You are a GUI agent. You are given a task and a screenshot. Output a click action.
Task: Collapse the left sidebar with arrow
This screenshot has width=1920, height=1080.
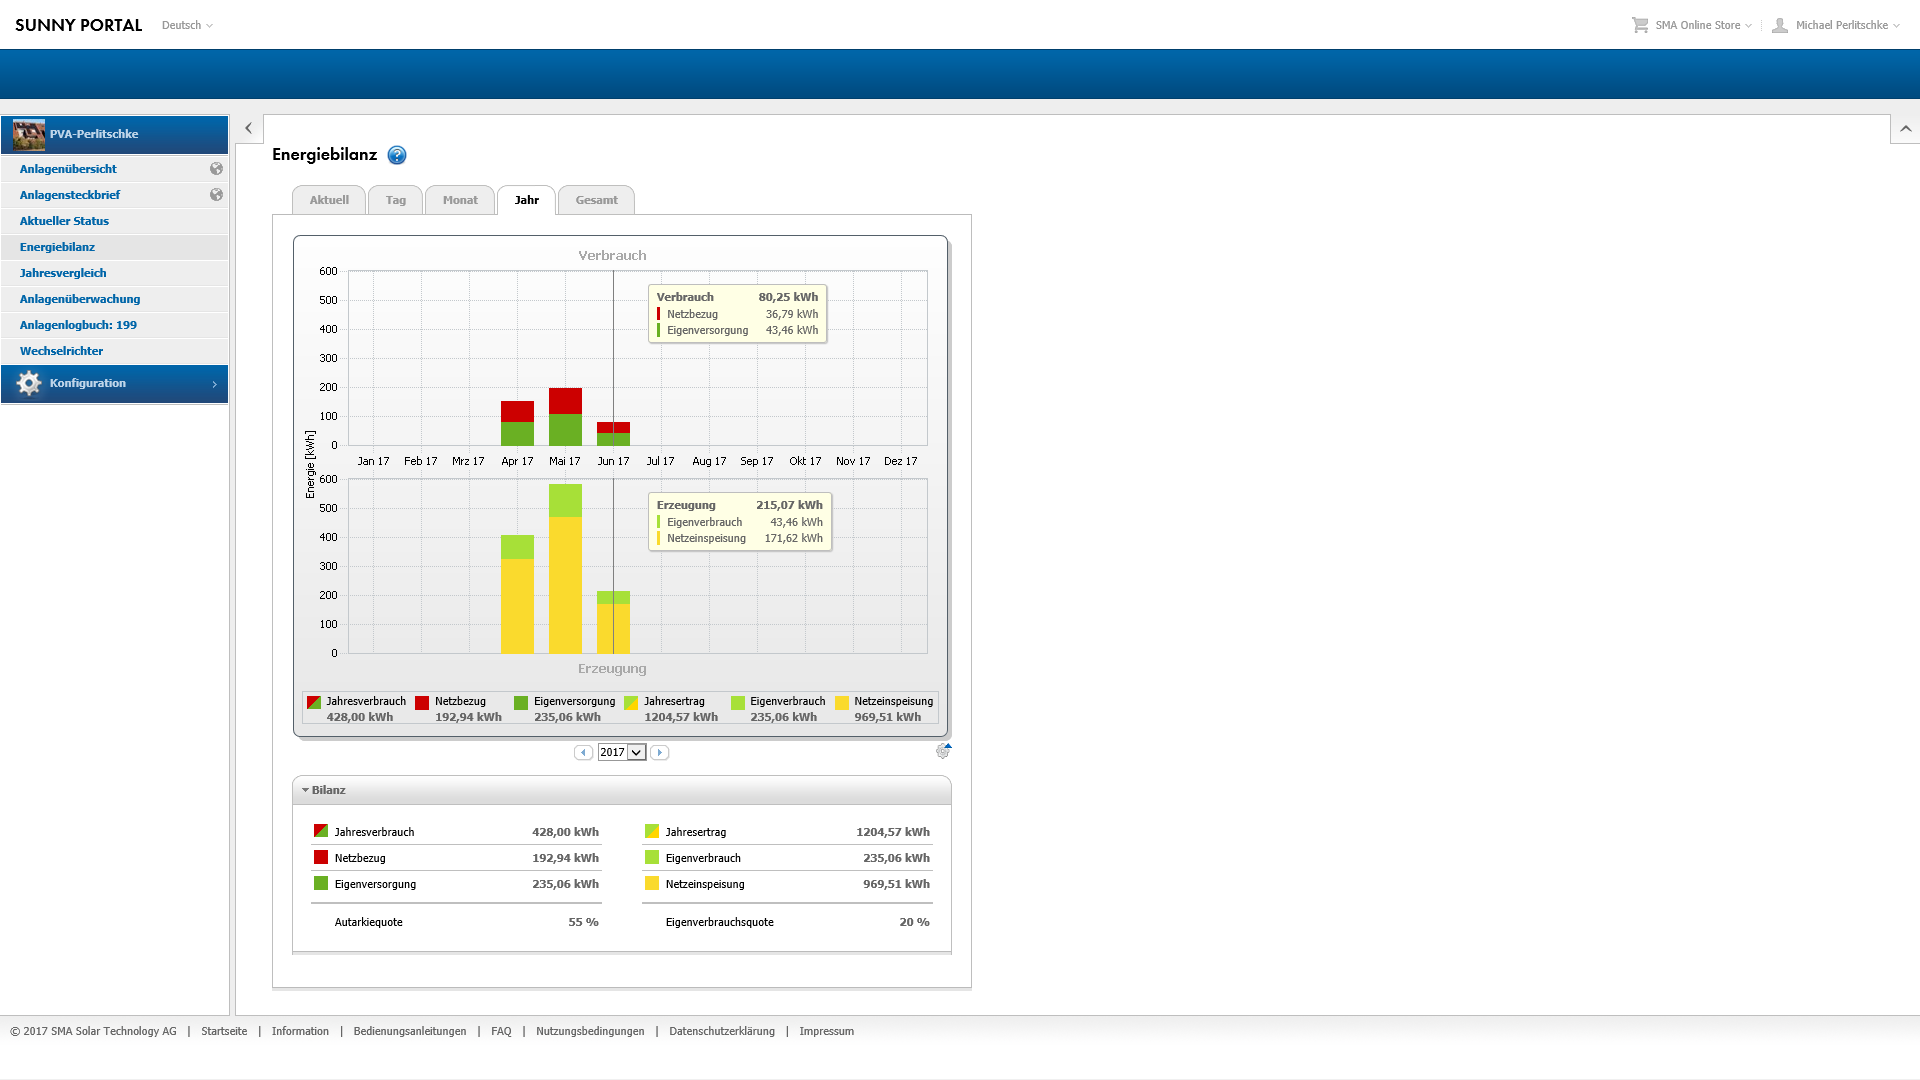(248, 128)
